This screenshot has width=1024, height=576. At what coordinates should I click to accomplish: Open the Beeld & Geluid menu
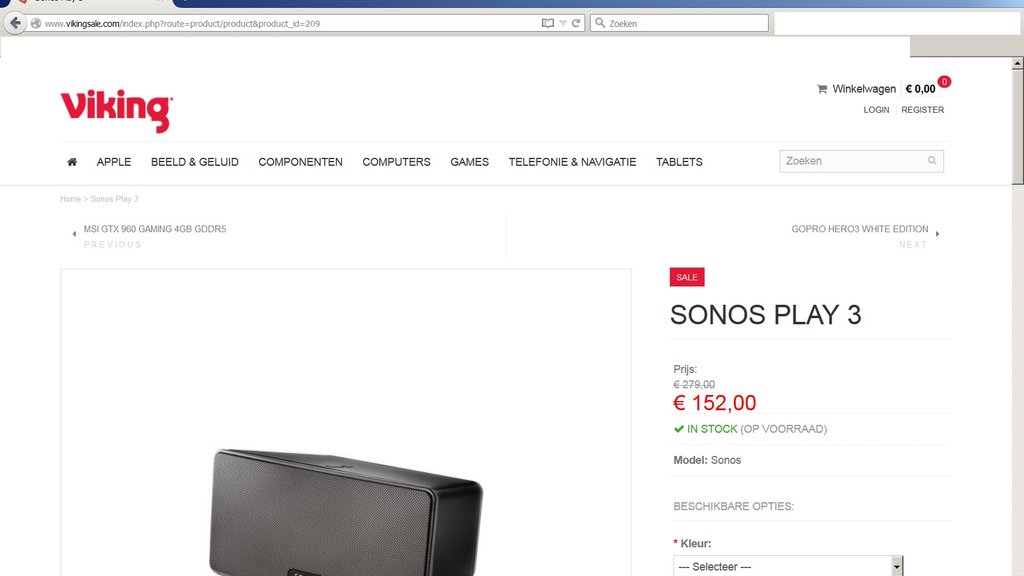195,162
